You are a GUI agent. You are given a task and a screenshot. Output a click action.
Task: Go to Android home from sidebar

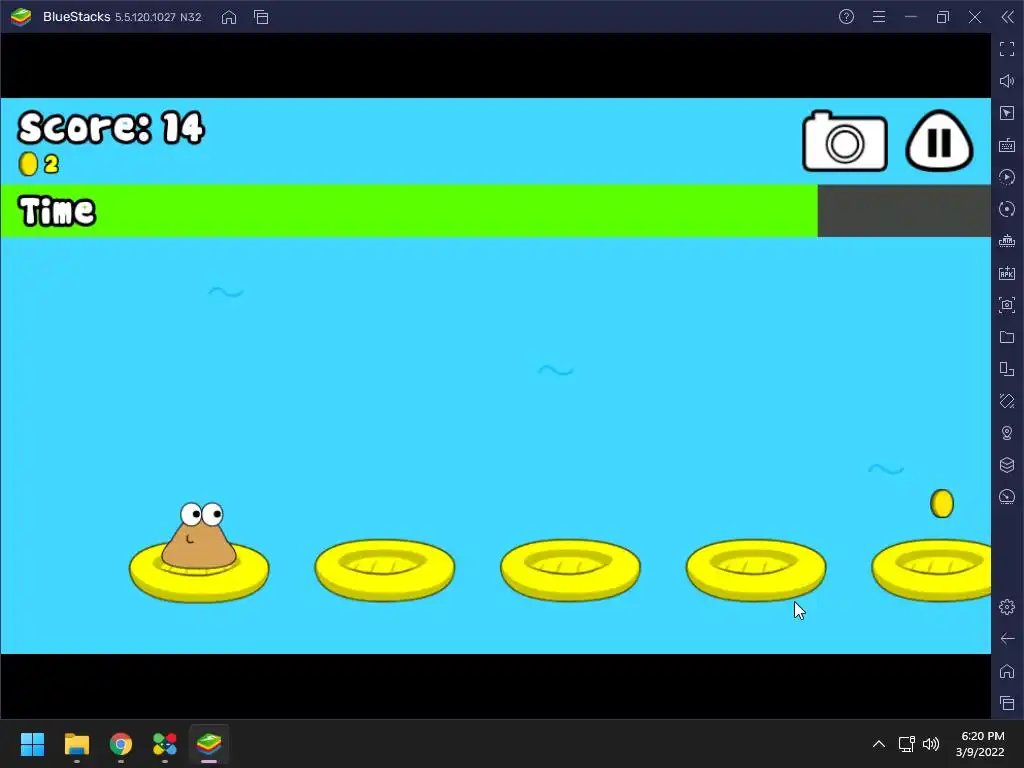pos(1007,671)
